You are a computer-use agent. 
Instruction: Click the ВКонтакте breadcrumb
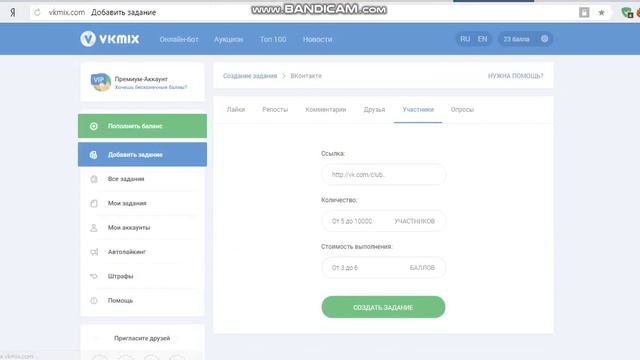click(x=306, y=76)
